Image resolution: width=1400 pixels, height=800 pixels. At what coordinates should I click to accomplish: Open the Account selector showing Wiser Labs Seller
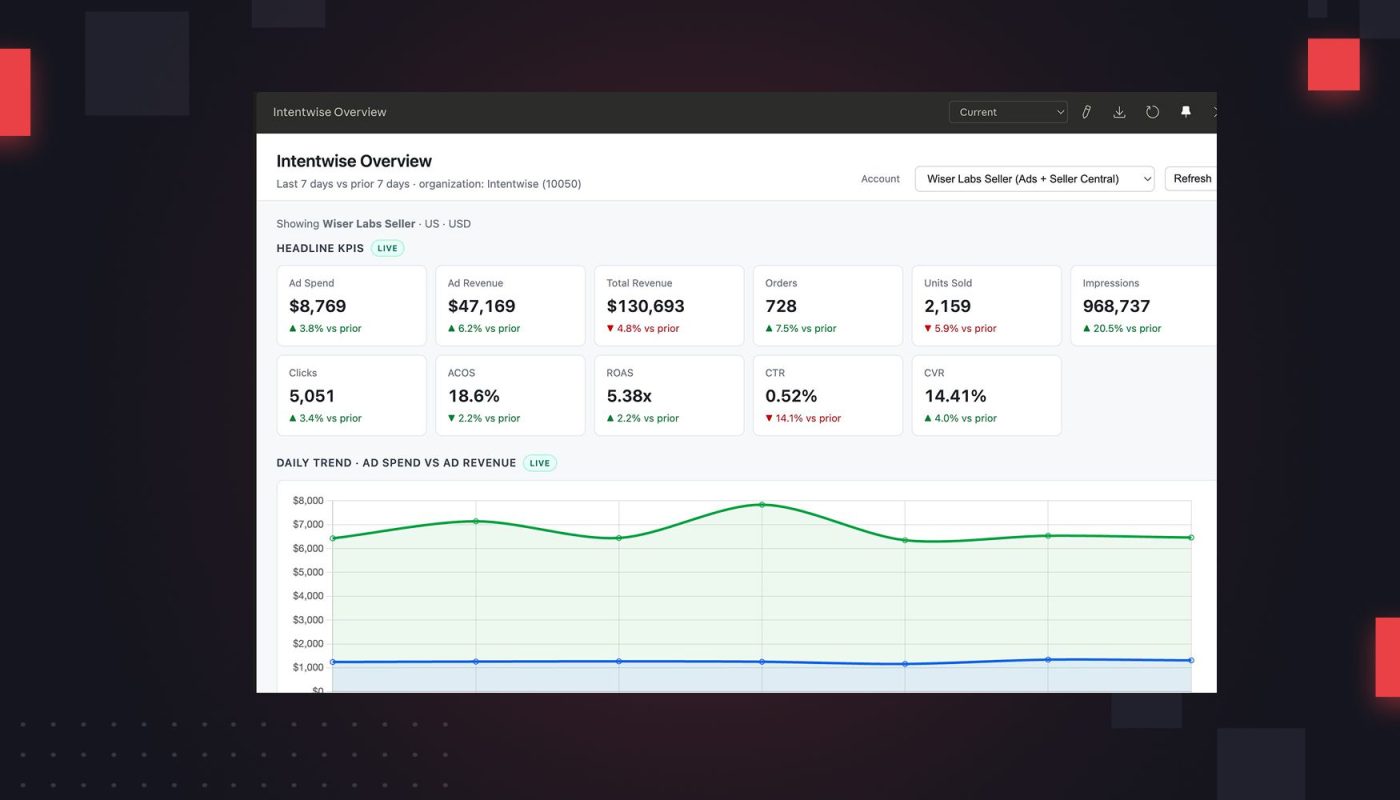point(1034,178)
